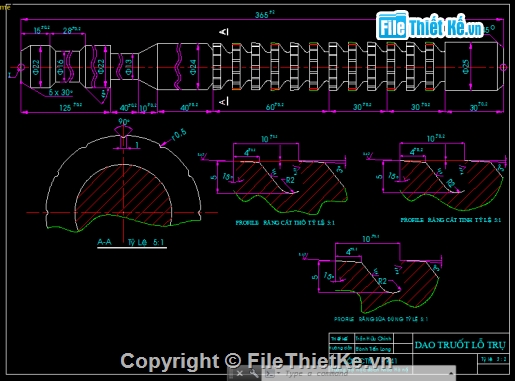The width and height of the screenshot is (515, 381).
Task: Select the "Tỷ lệ" scale cell in title block
Action: click(493, 359)
